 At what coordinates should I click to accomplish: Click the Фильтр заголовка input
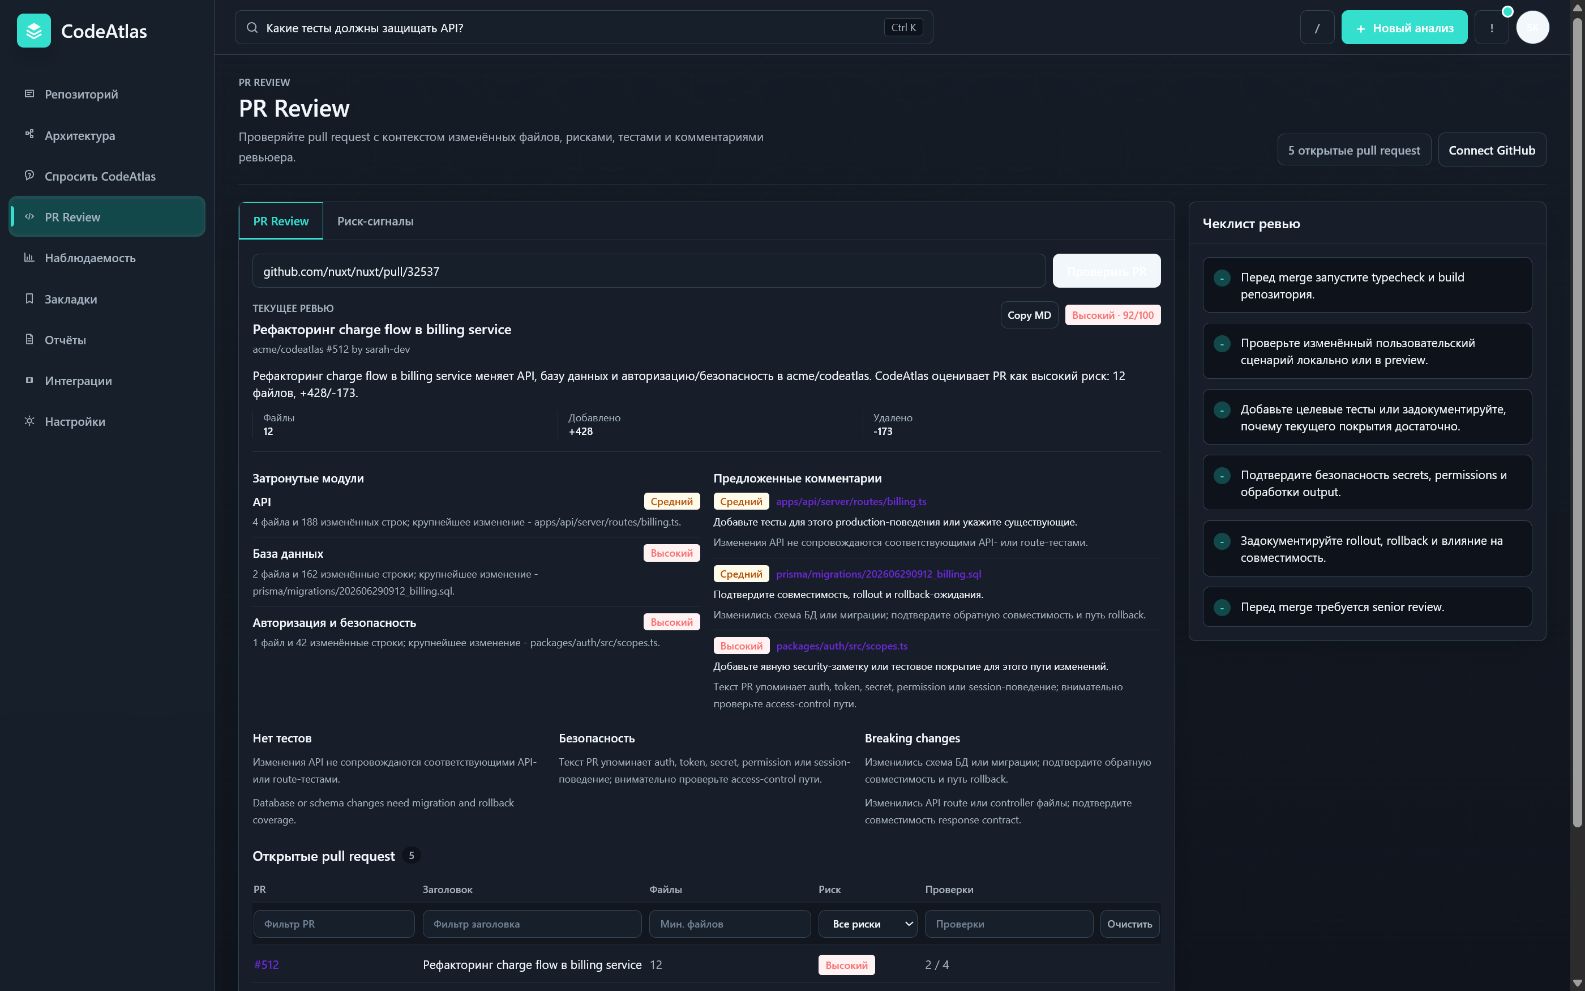[532, 924]
